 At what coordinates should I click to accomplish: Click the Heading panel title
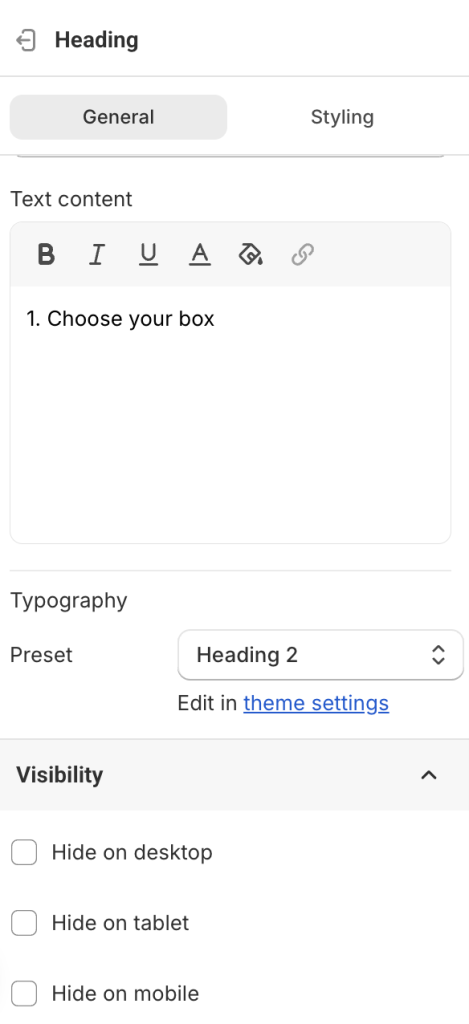click(x=97, y=40)
